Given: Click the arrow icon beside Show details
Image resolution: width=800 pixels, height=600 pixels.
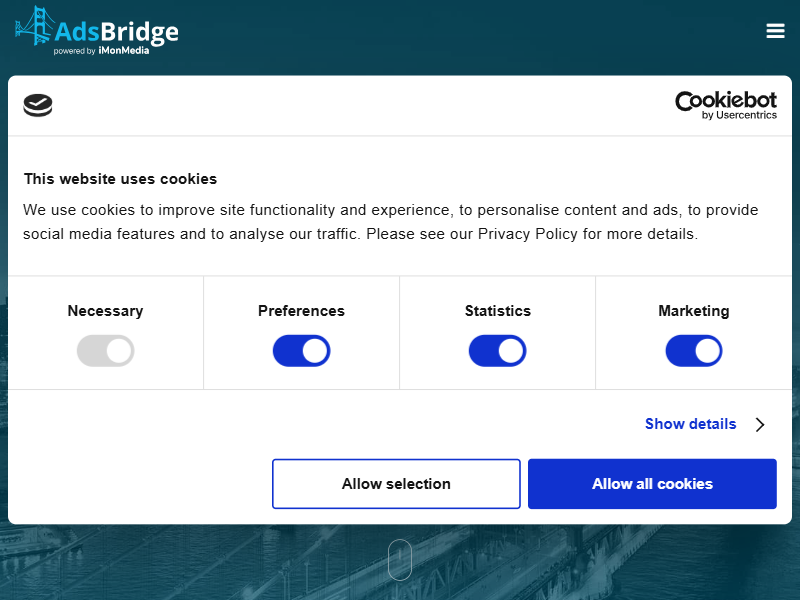Looking at the screenshot, I should pos(760,424).
